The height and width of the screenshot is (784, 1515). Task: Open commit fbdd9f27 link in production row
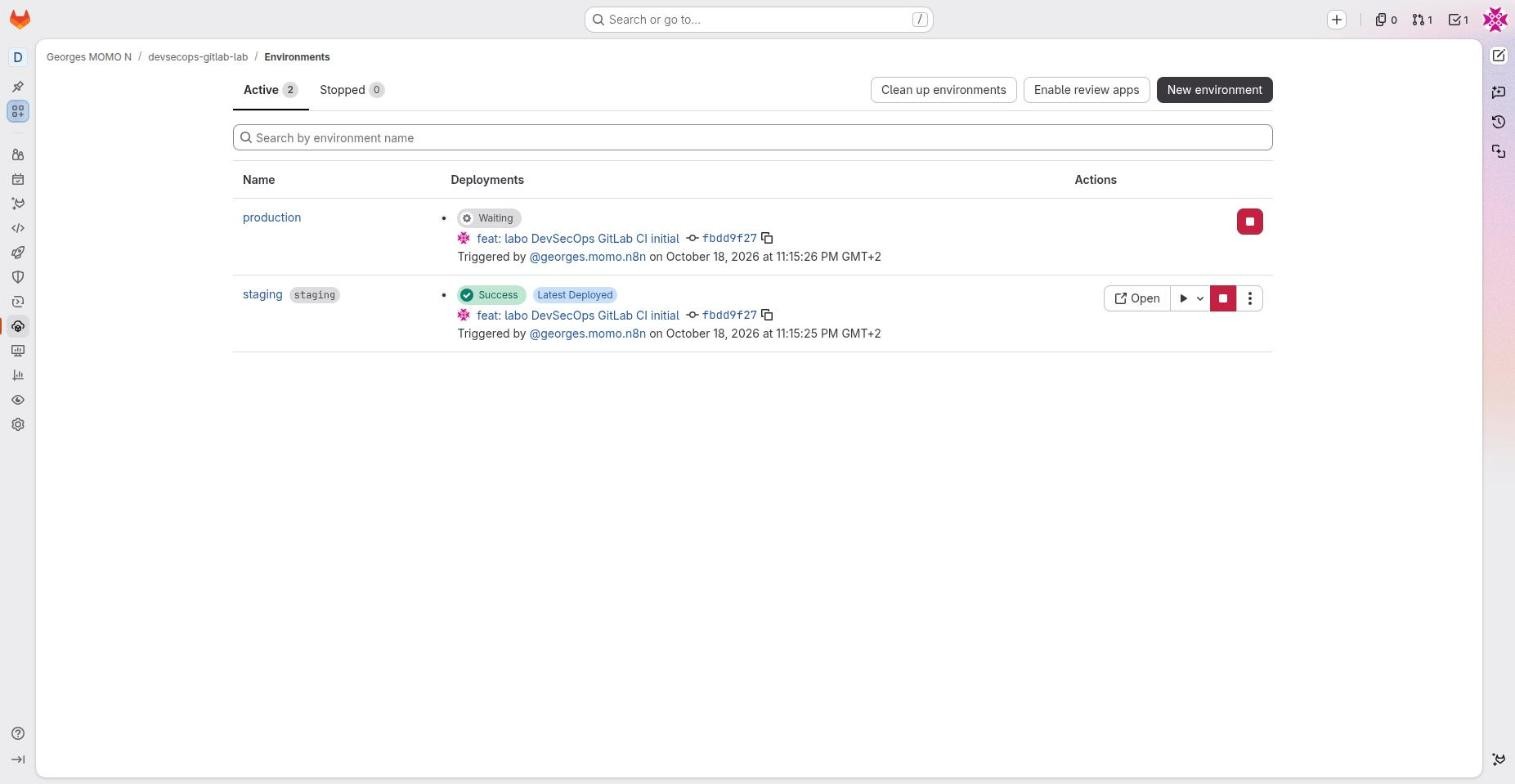pos(730,239)
